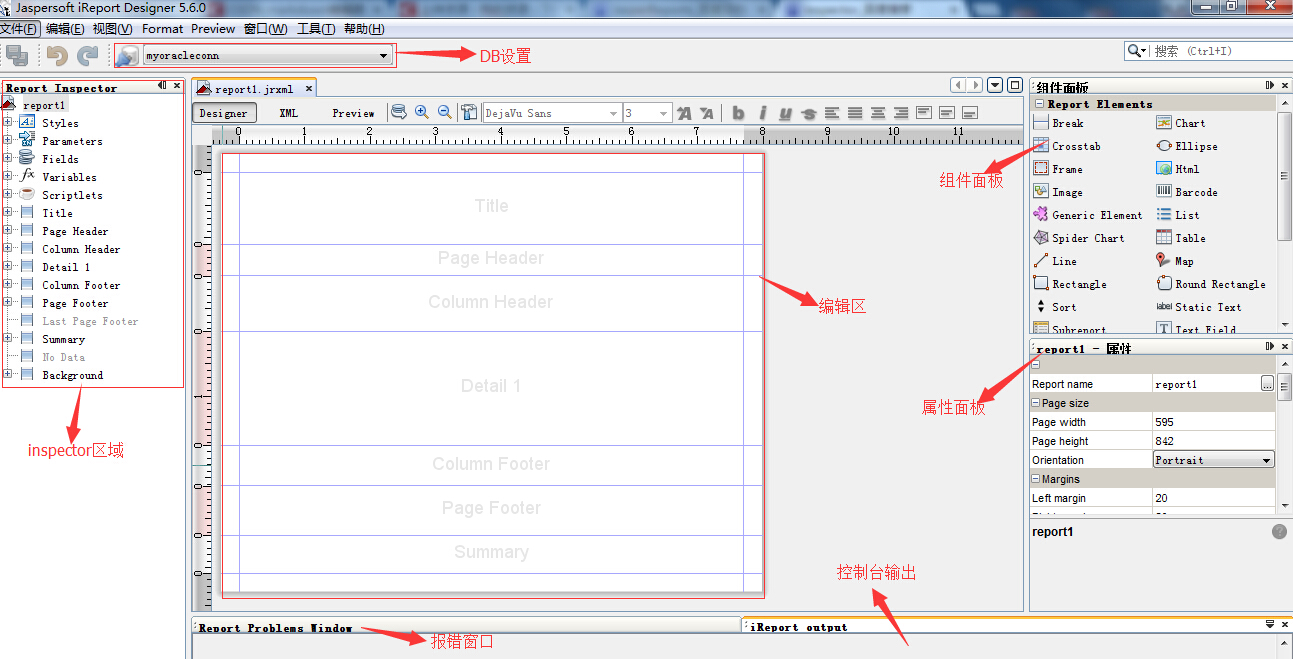Click the Page width value field
The height and width of the screenshot is (659, 1293).
pos(1214,422)
